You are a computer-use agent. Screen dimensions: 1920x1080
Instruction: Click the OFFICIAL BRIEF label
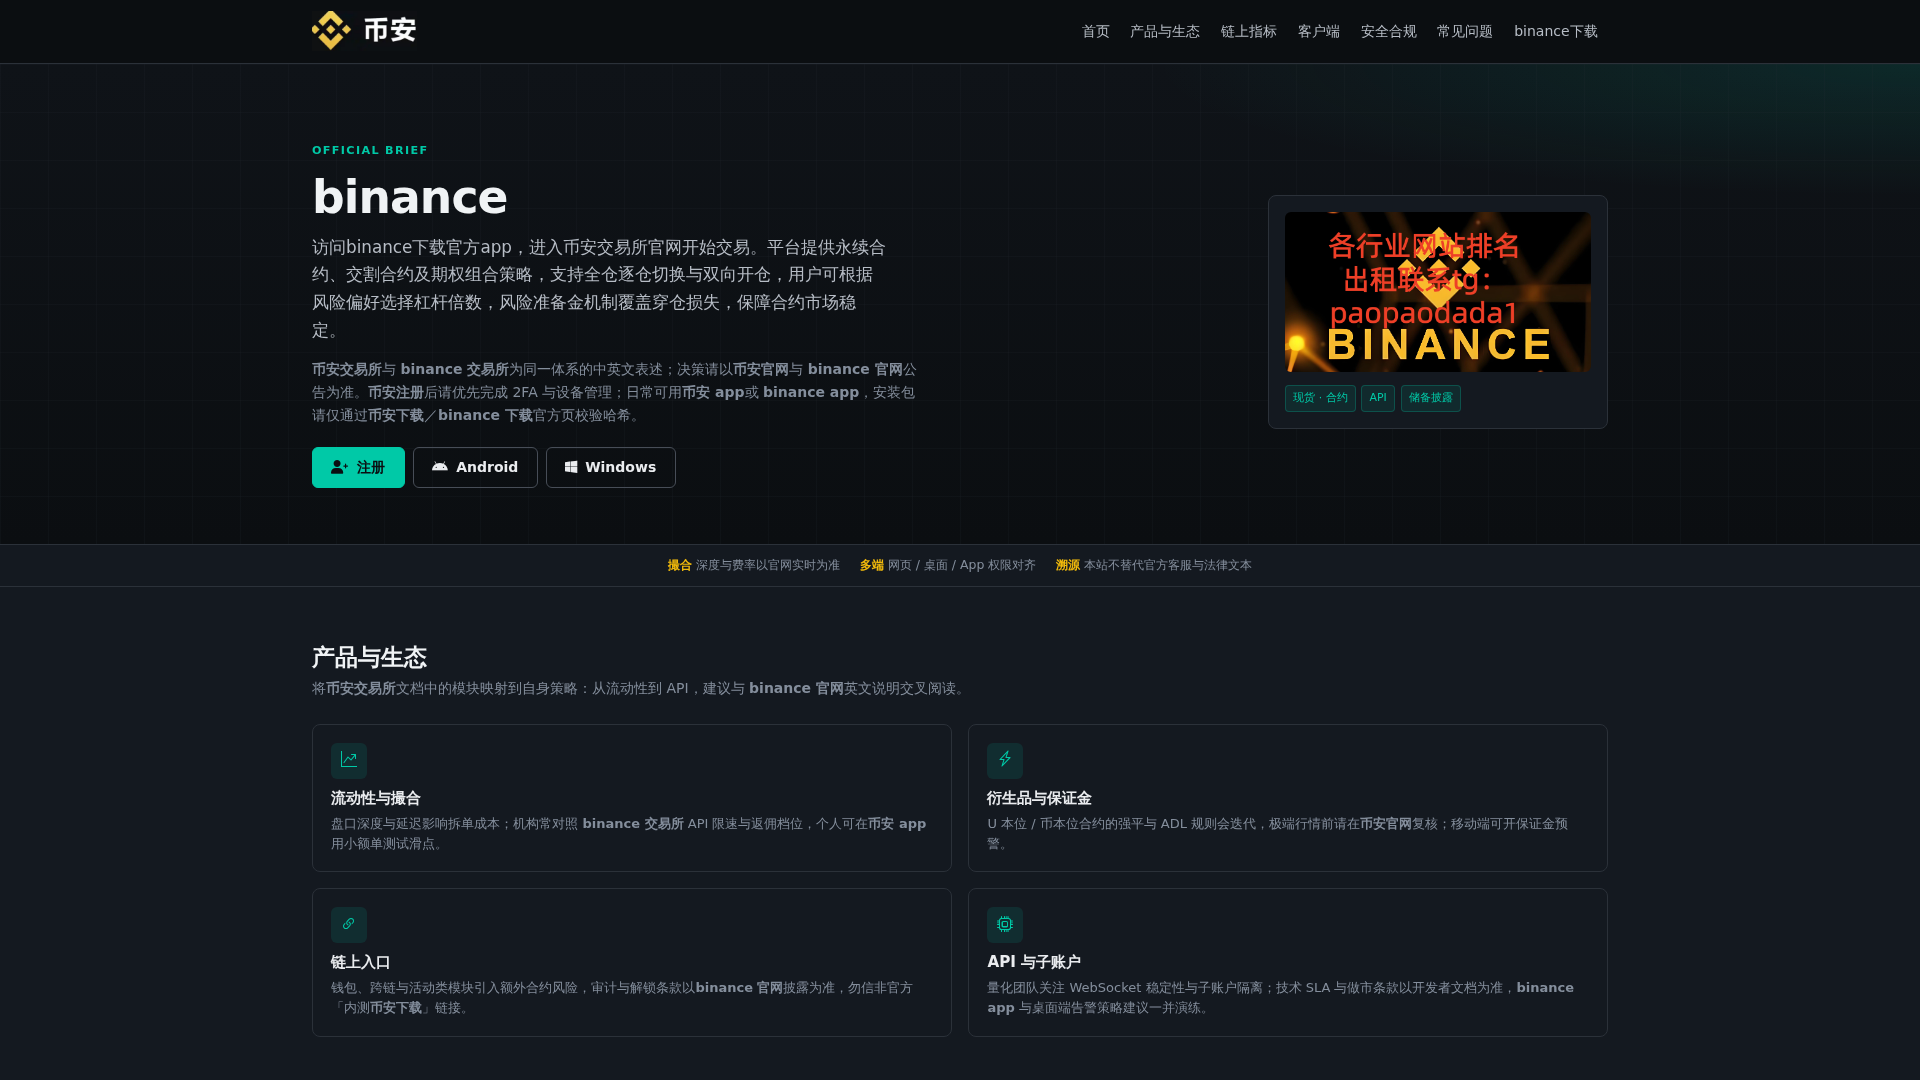click(370, 150)
